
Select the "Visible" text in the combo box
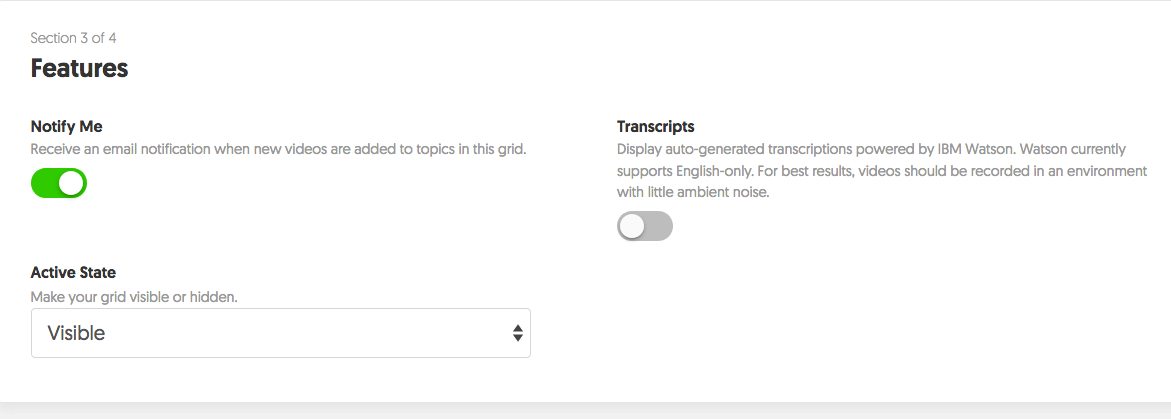[77, 333]
